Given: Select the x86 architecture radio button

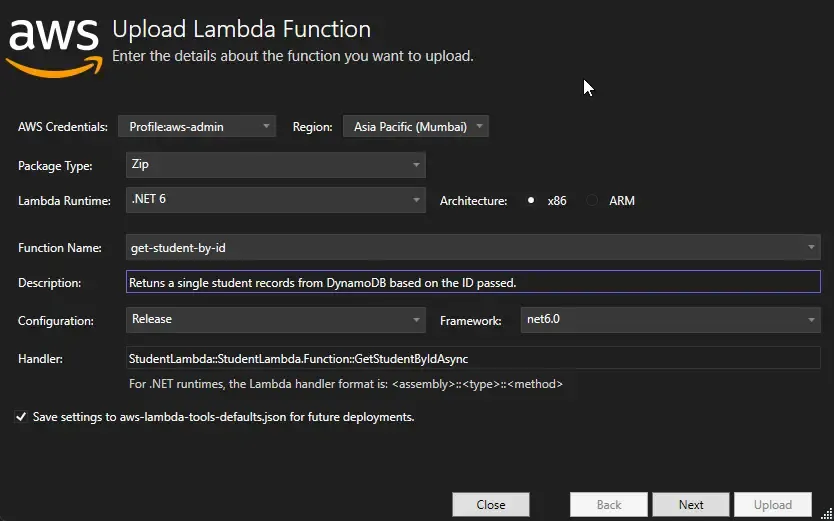Looking at the screenshot, I should pyautogui.click(x=531, y=201).
